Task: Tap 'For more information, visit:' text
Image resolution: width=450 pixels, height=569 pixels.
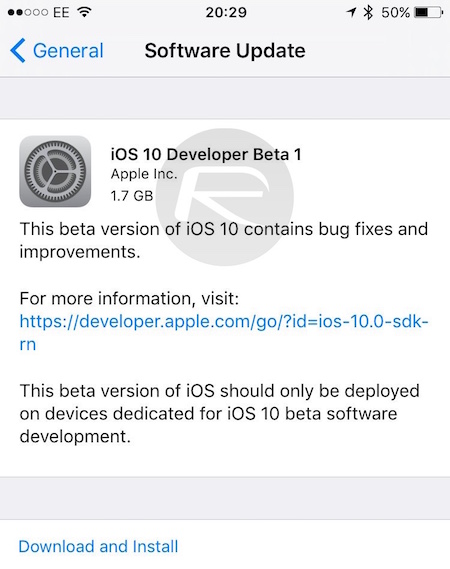Action: coord(130,299)
